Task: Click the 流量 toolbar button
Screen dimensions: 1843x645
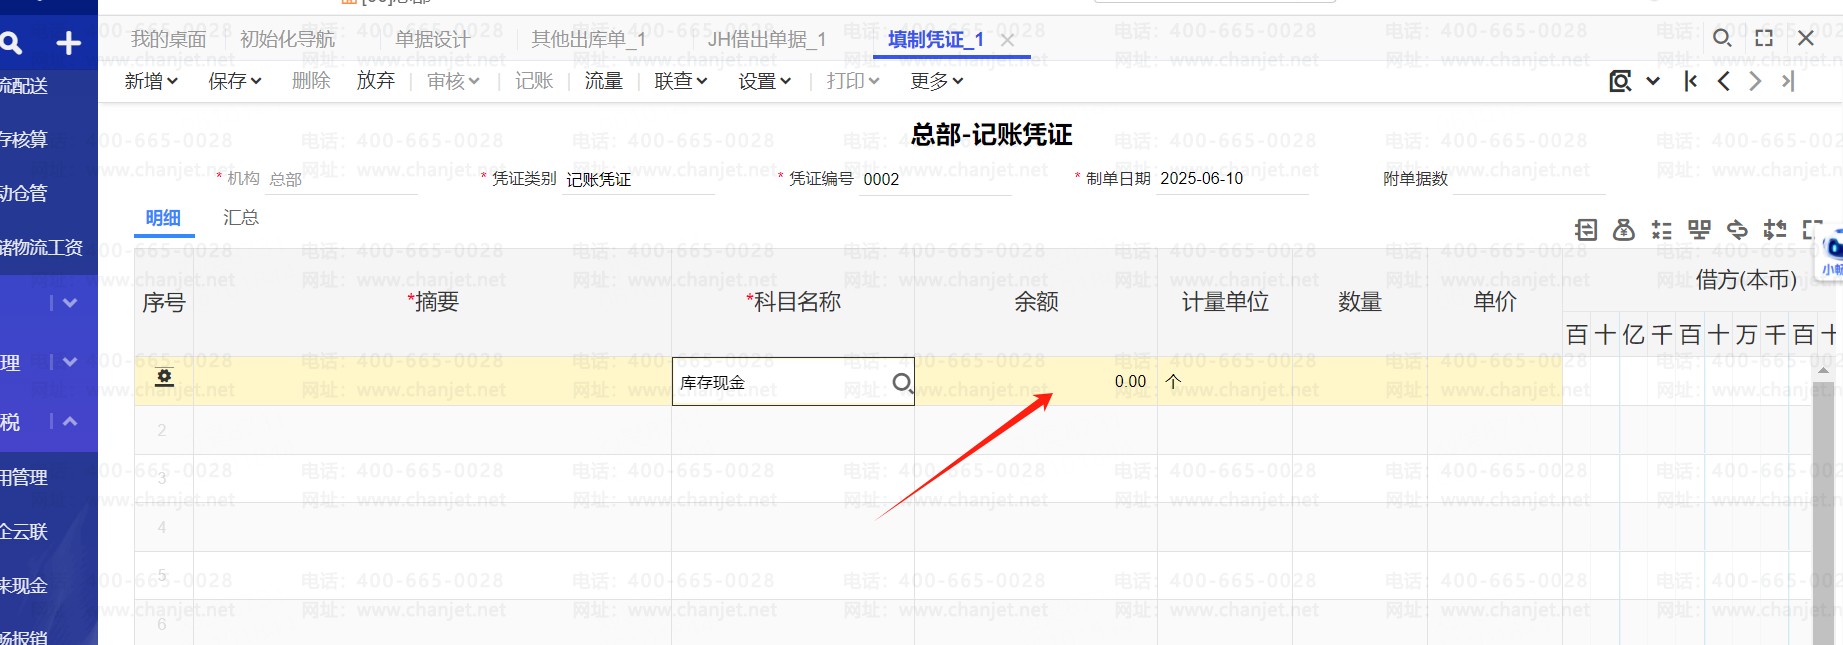Action: click(603, 81)
